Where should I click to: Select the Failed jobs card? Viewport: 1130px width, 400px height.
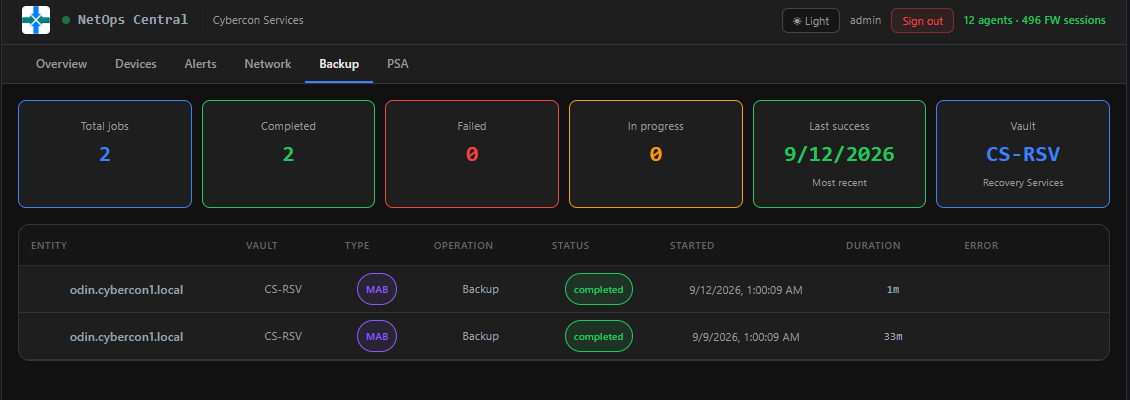pyautogui.click(x=472, y=154)
